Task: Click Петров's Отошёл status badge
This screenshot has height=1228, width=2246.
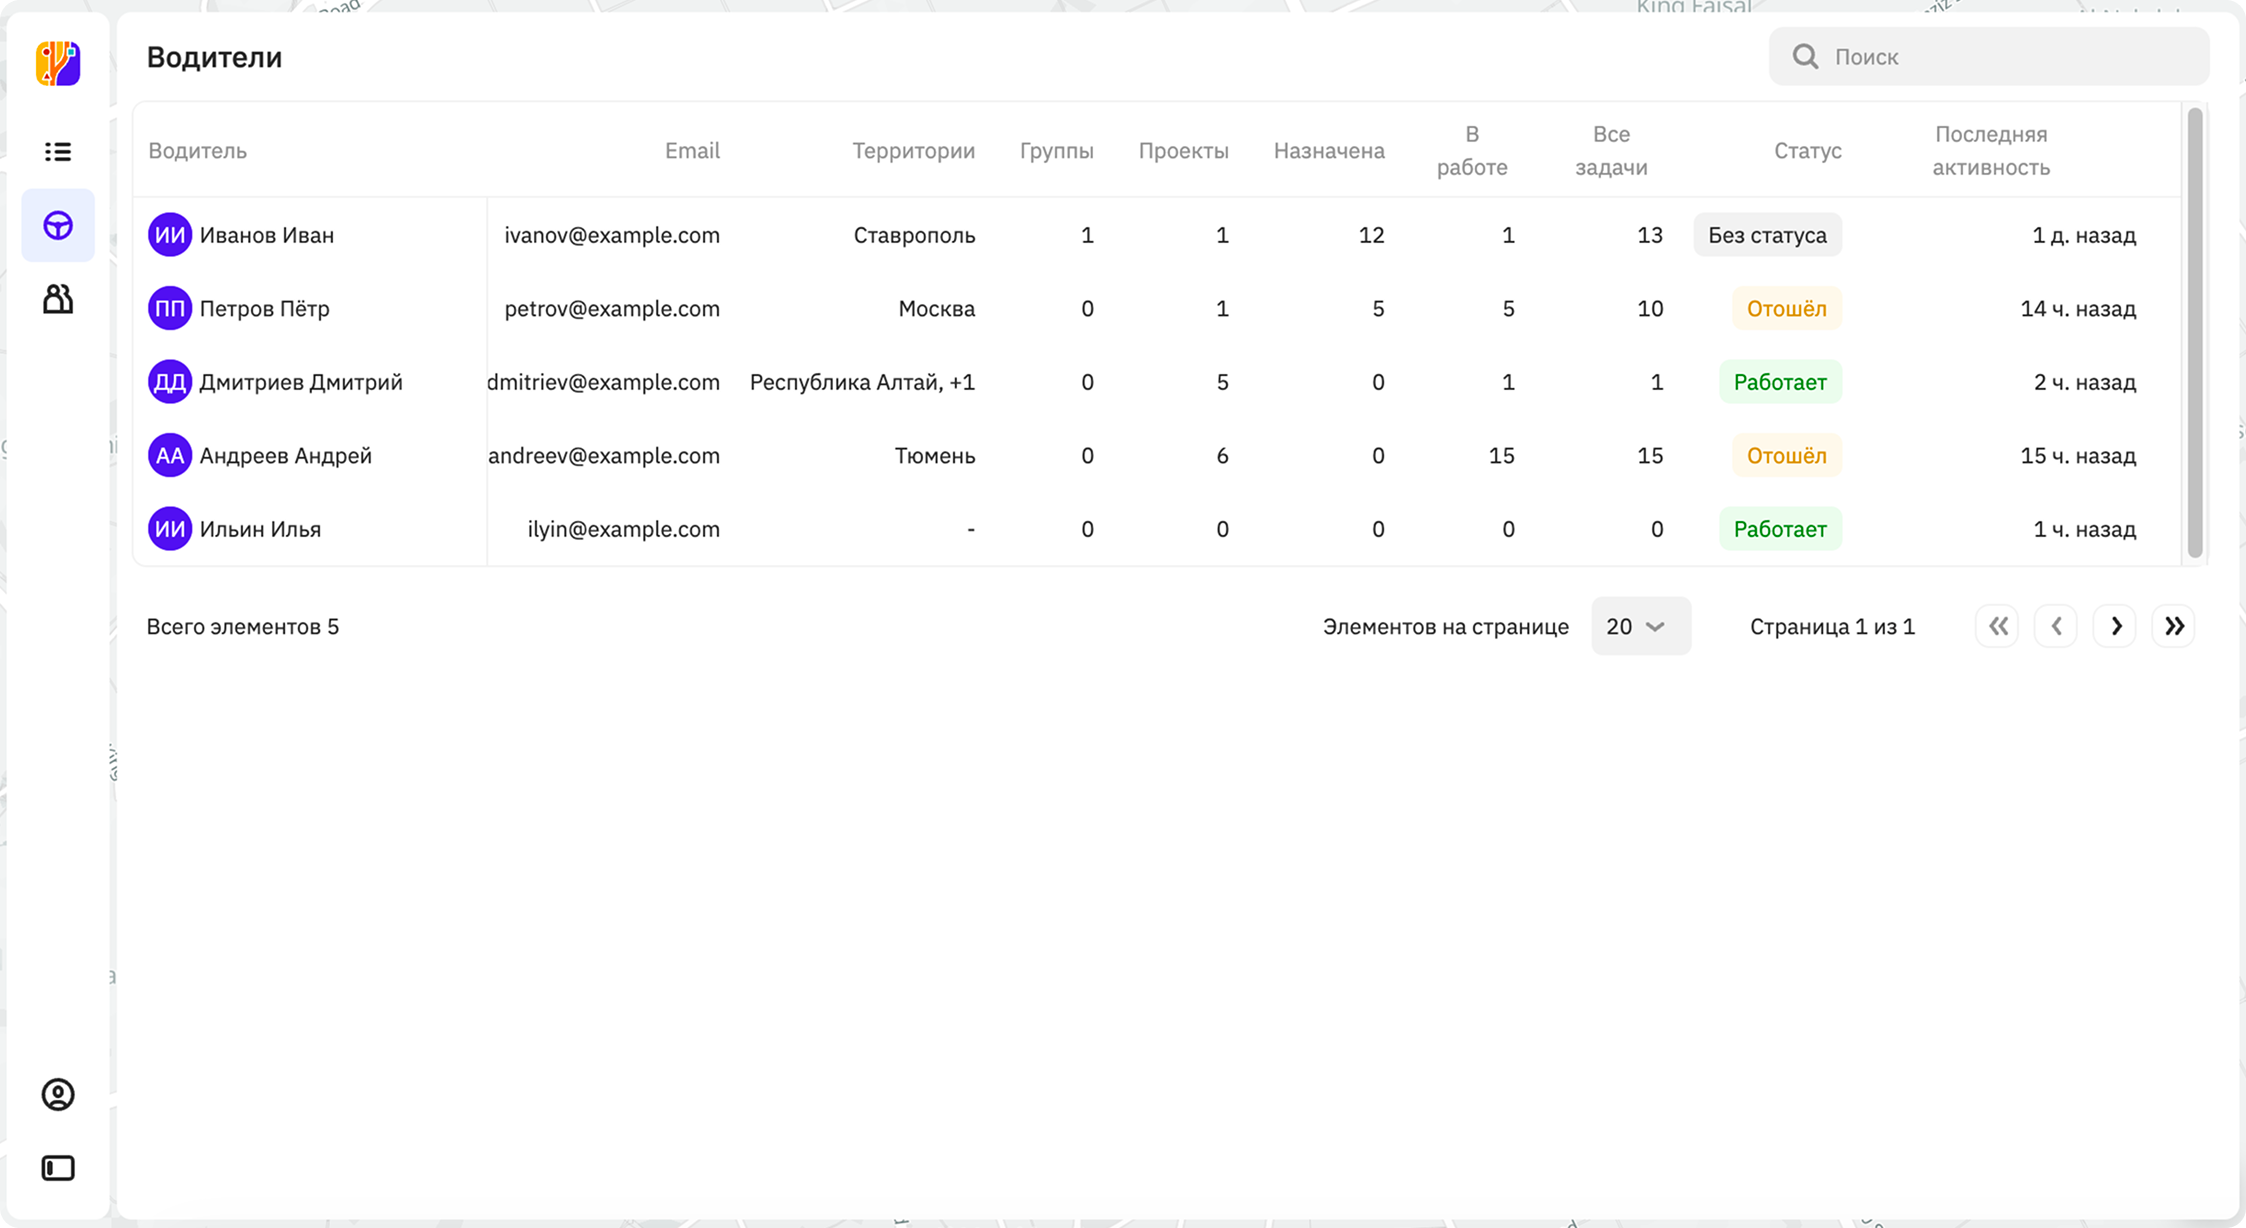Action: click(1786, 308)
